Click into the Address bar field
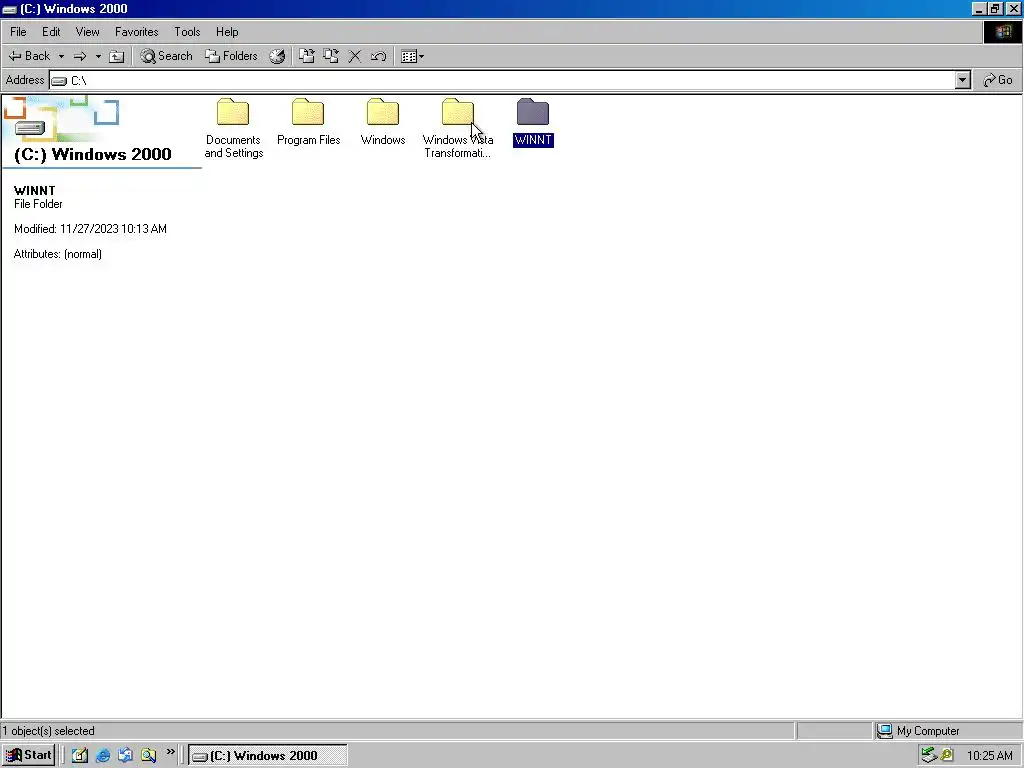Image resolution: width=1024 pixels, height=768 pixels. tap(503, 80)
